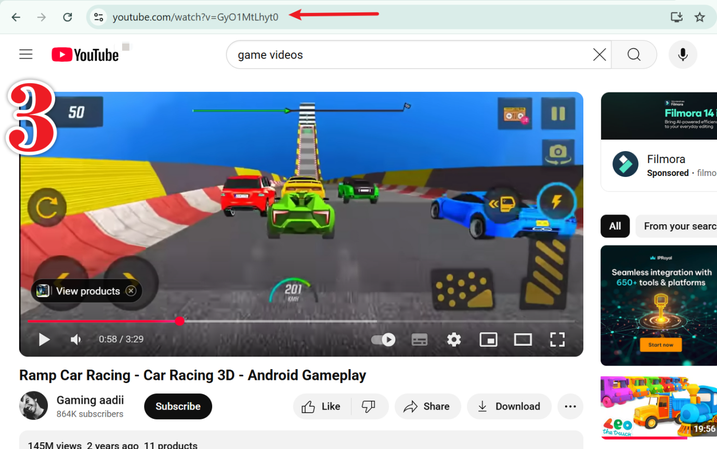717x449 pixels.
Task: Open the Share dialog for video
Action: [427, 407]
